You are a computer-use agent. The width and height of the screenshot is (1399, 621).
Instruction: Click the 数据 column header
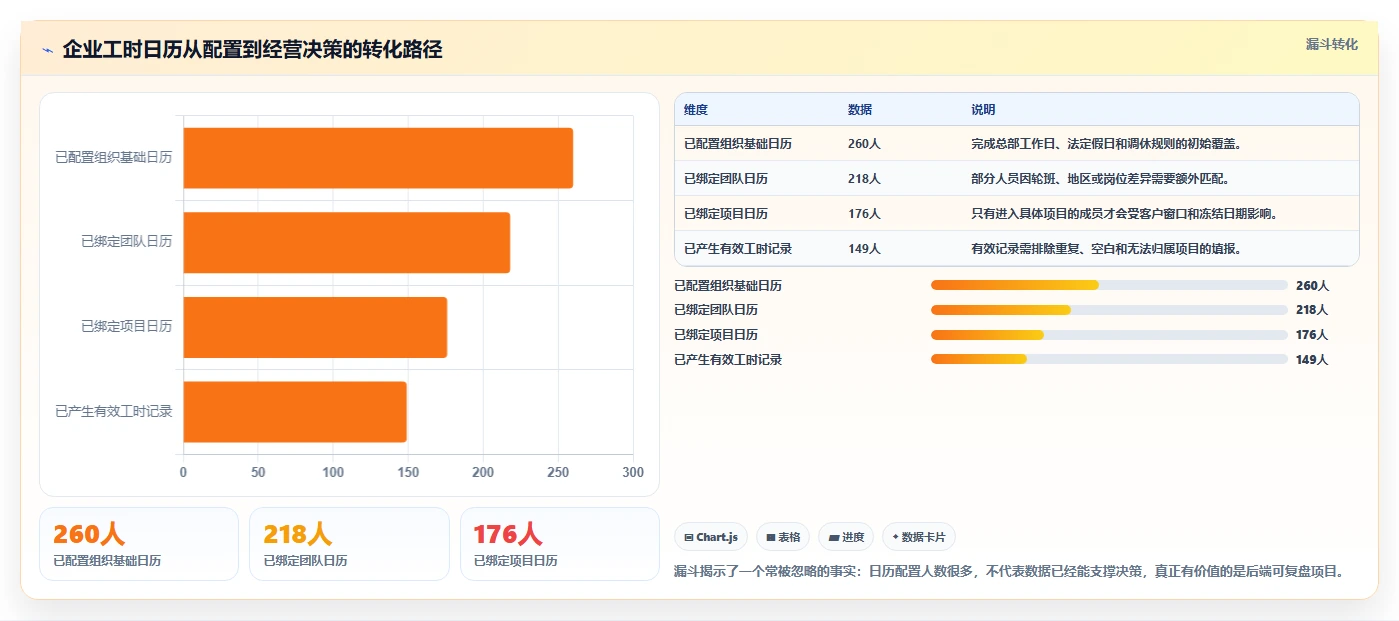tap(860, 110)
